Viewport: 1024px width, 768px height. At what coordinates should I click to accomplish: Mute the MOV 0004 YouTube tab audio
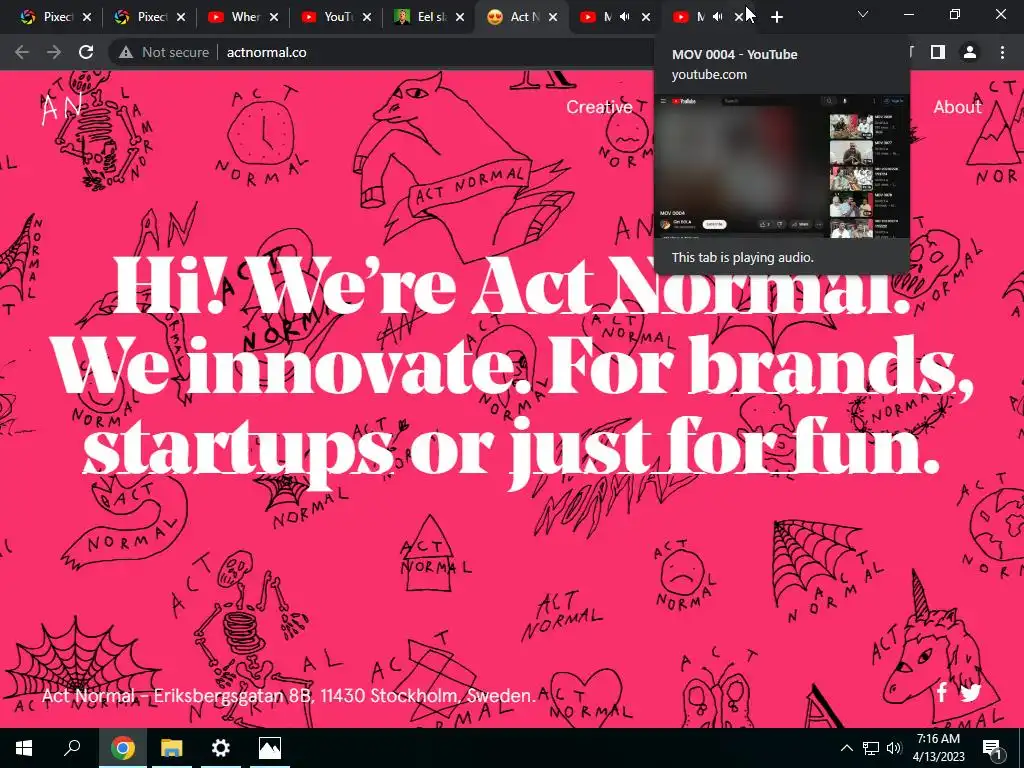point(718,17)
